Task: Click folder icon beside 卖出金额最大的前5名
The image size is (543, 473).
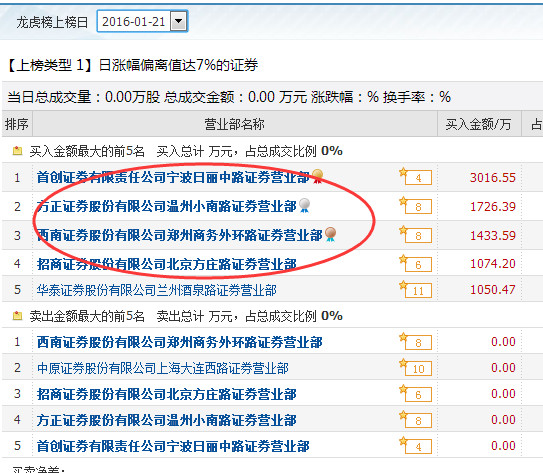Action: click(x=17, y=316)
